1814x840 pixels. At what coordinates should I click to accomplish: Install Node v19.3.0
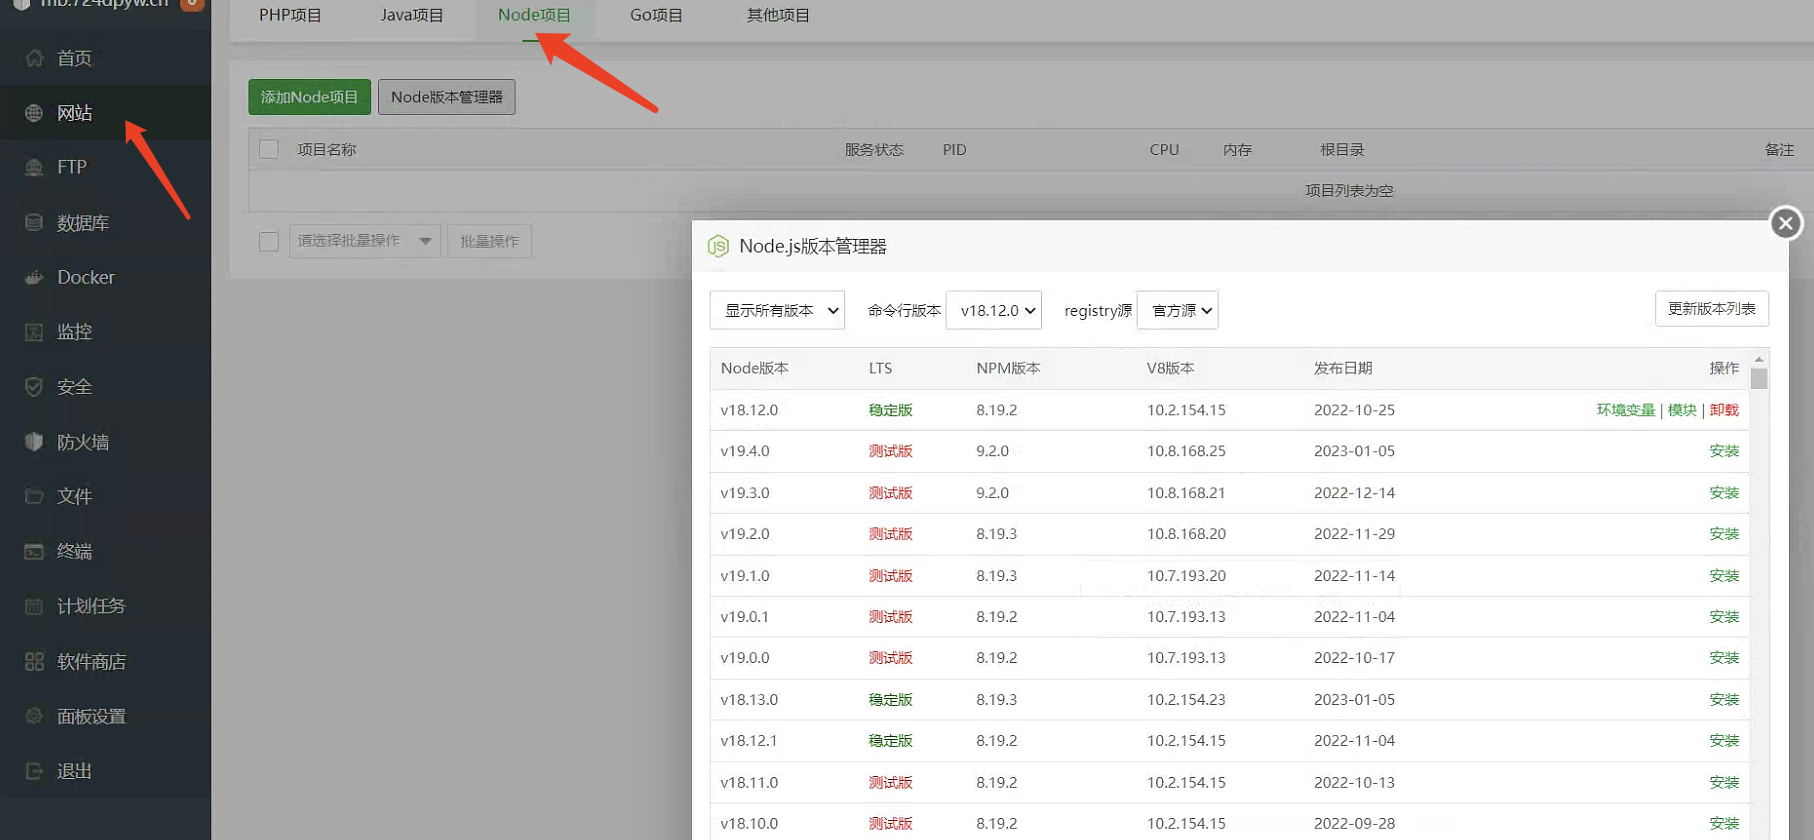click(1724, 493)
